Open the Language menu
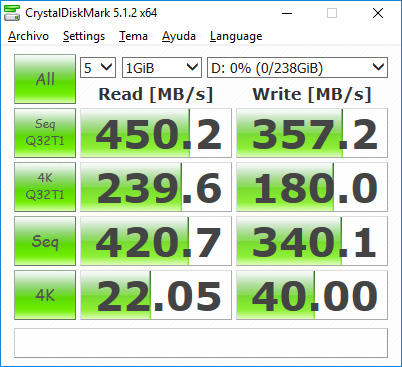The height and width of the screenshot is (367, 402). tap(236, 36)
